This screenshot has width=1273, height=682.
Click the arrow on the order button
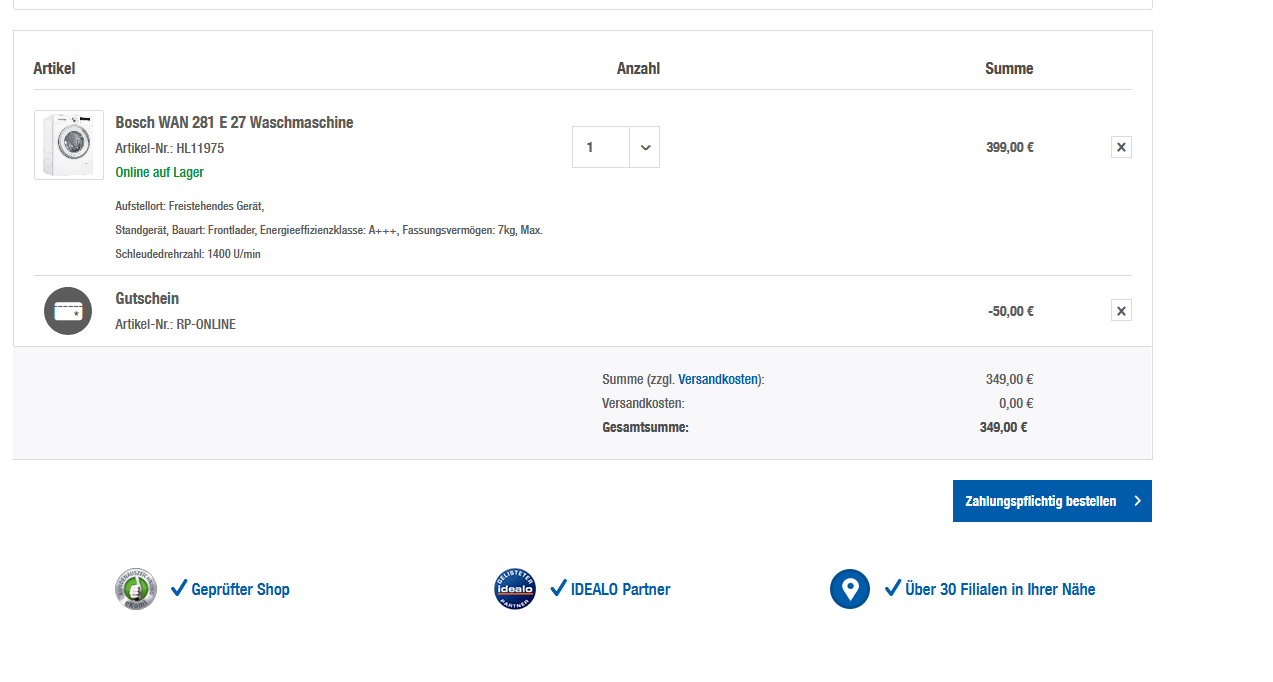pyautogui.click(x=1138, y=501)
